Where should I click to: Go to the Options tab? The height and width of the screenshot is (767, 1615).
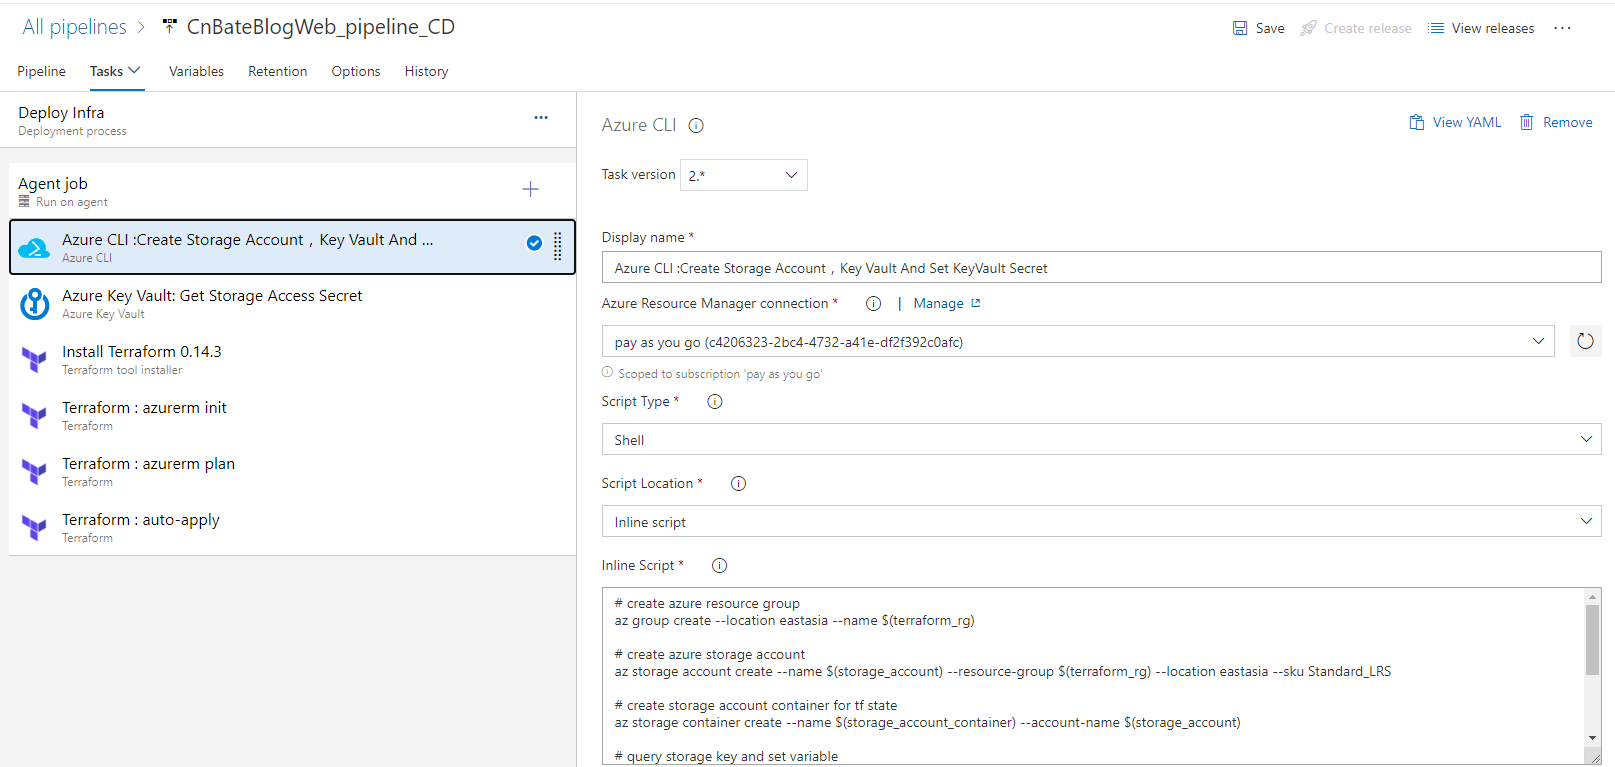tap(356, 71)
